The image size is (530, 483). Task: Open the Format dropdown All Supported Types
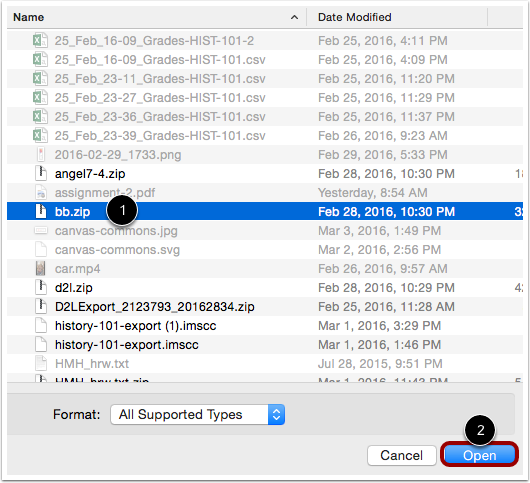[x=197, y=414]
